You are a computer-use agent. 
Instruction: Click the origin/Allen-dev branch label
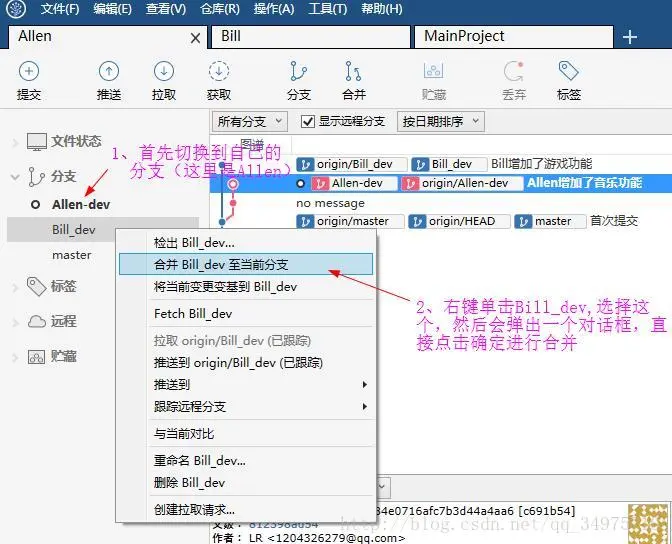click(462, 183)
